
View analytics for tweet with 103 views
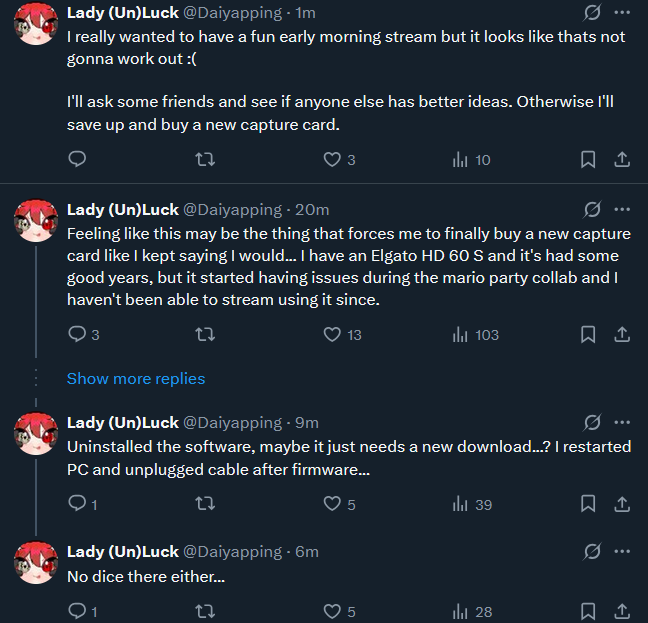(x=475, y=335)
